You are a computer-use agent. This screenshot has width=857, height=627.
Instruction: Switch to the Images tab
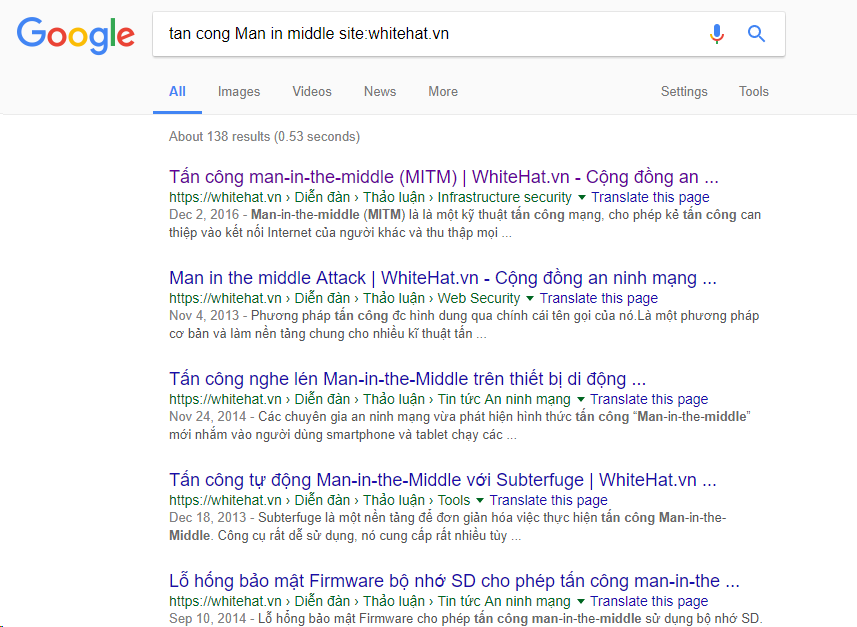point(239,91)
